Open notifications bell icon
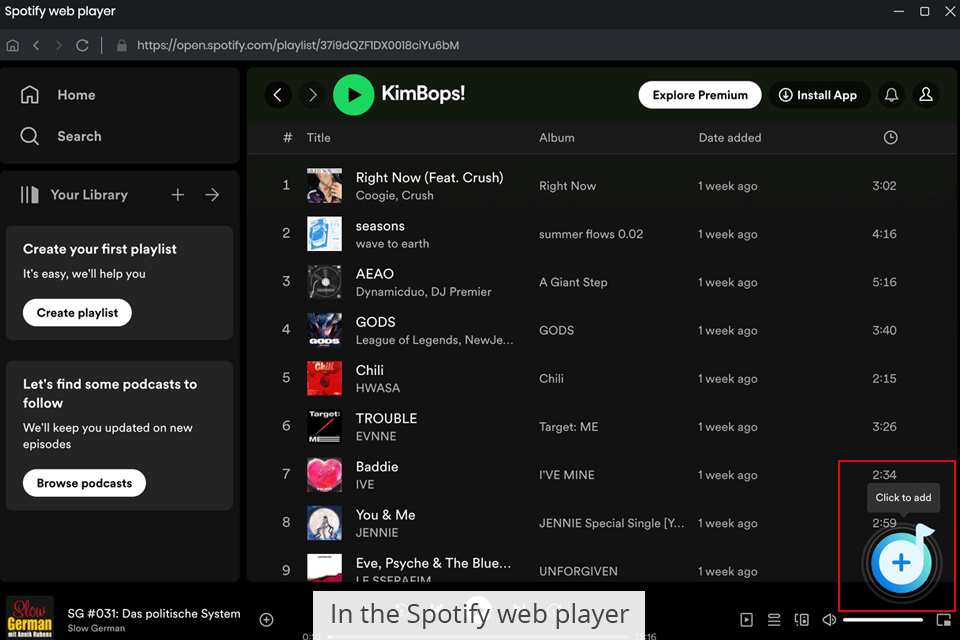Viewport: 960px width, 640px height. [891, 95]
